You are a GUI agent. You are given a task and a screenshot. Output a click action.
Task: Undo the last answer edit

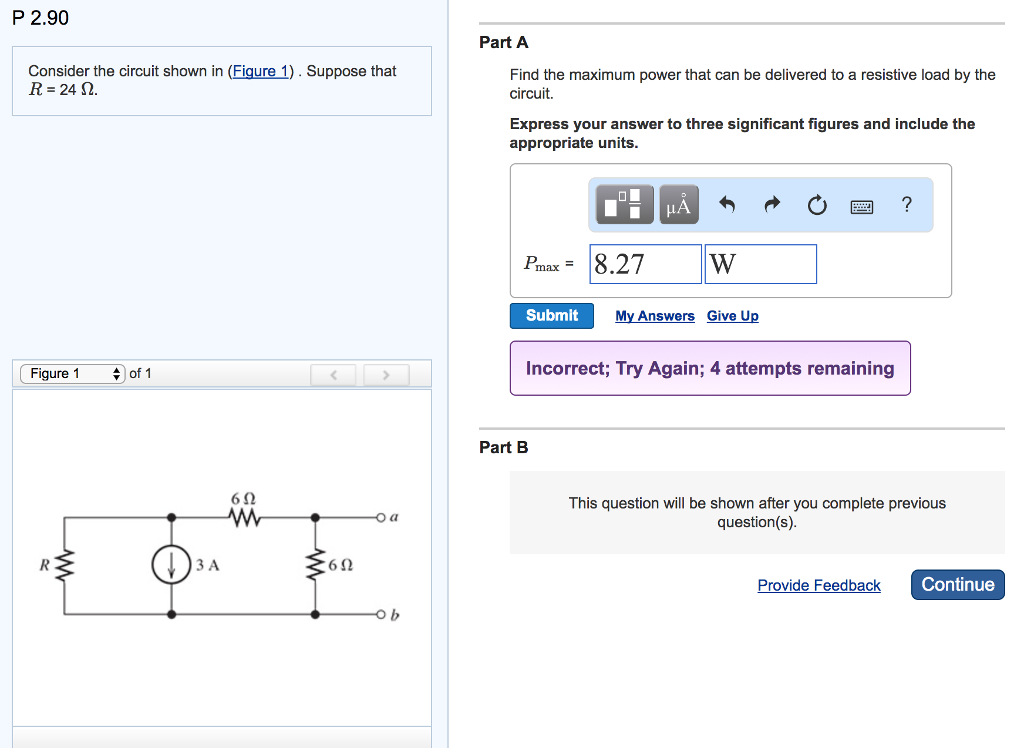pos(727,204)
